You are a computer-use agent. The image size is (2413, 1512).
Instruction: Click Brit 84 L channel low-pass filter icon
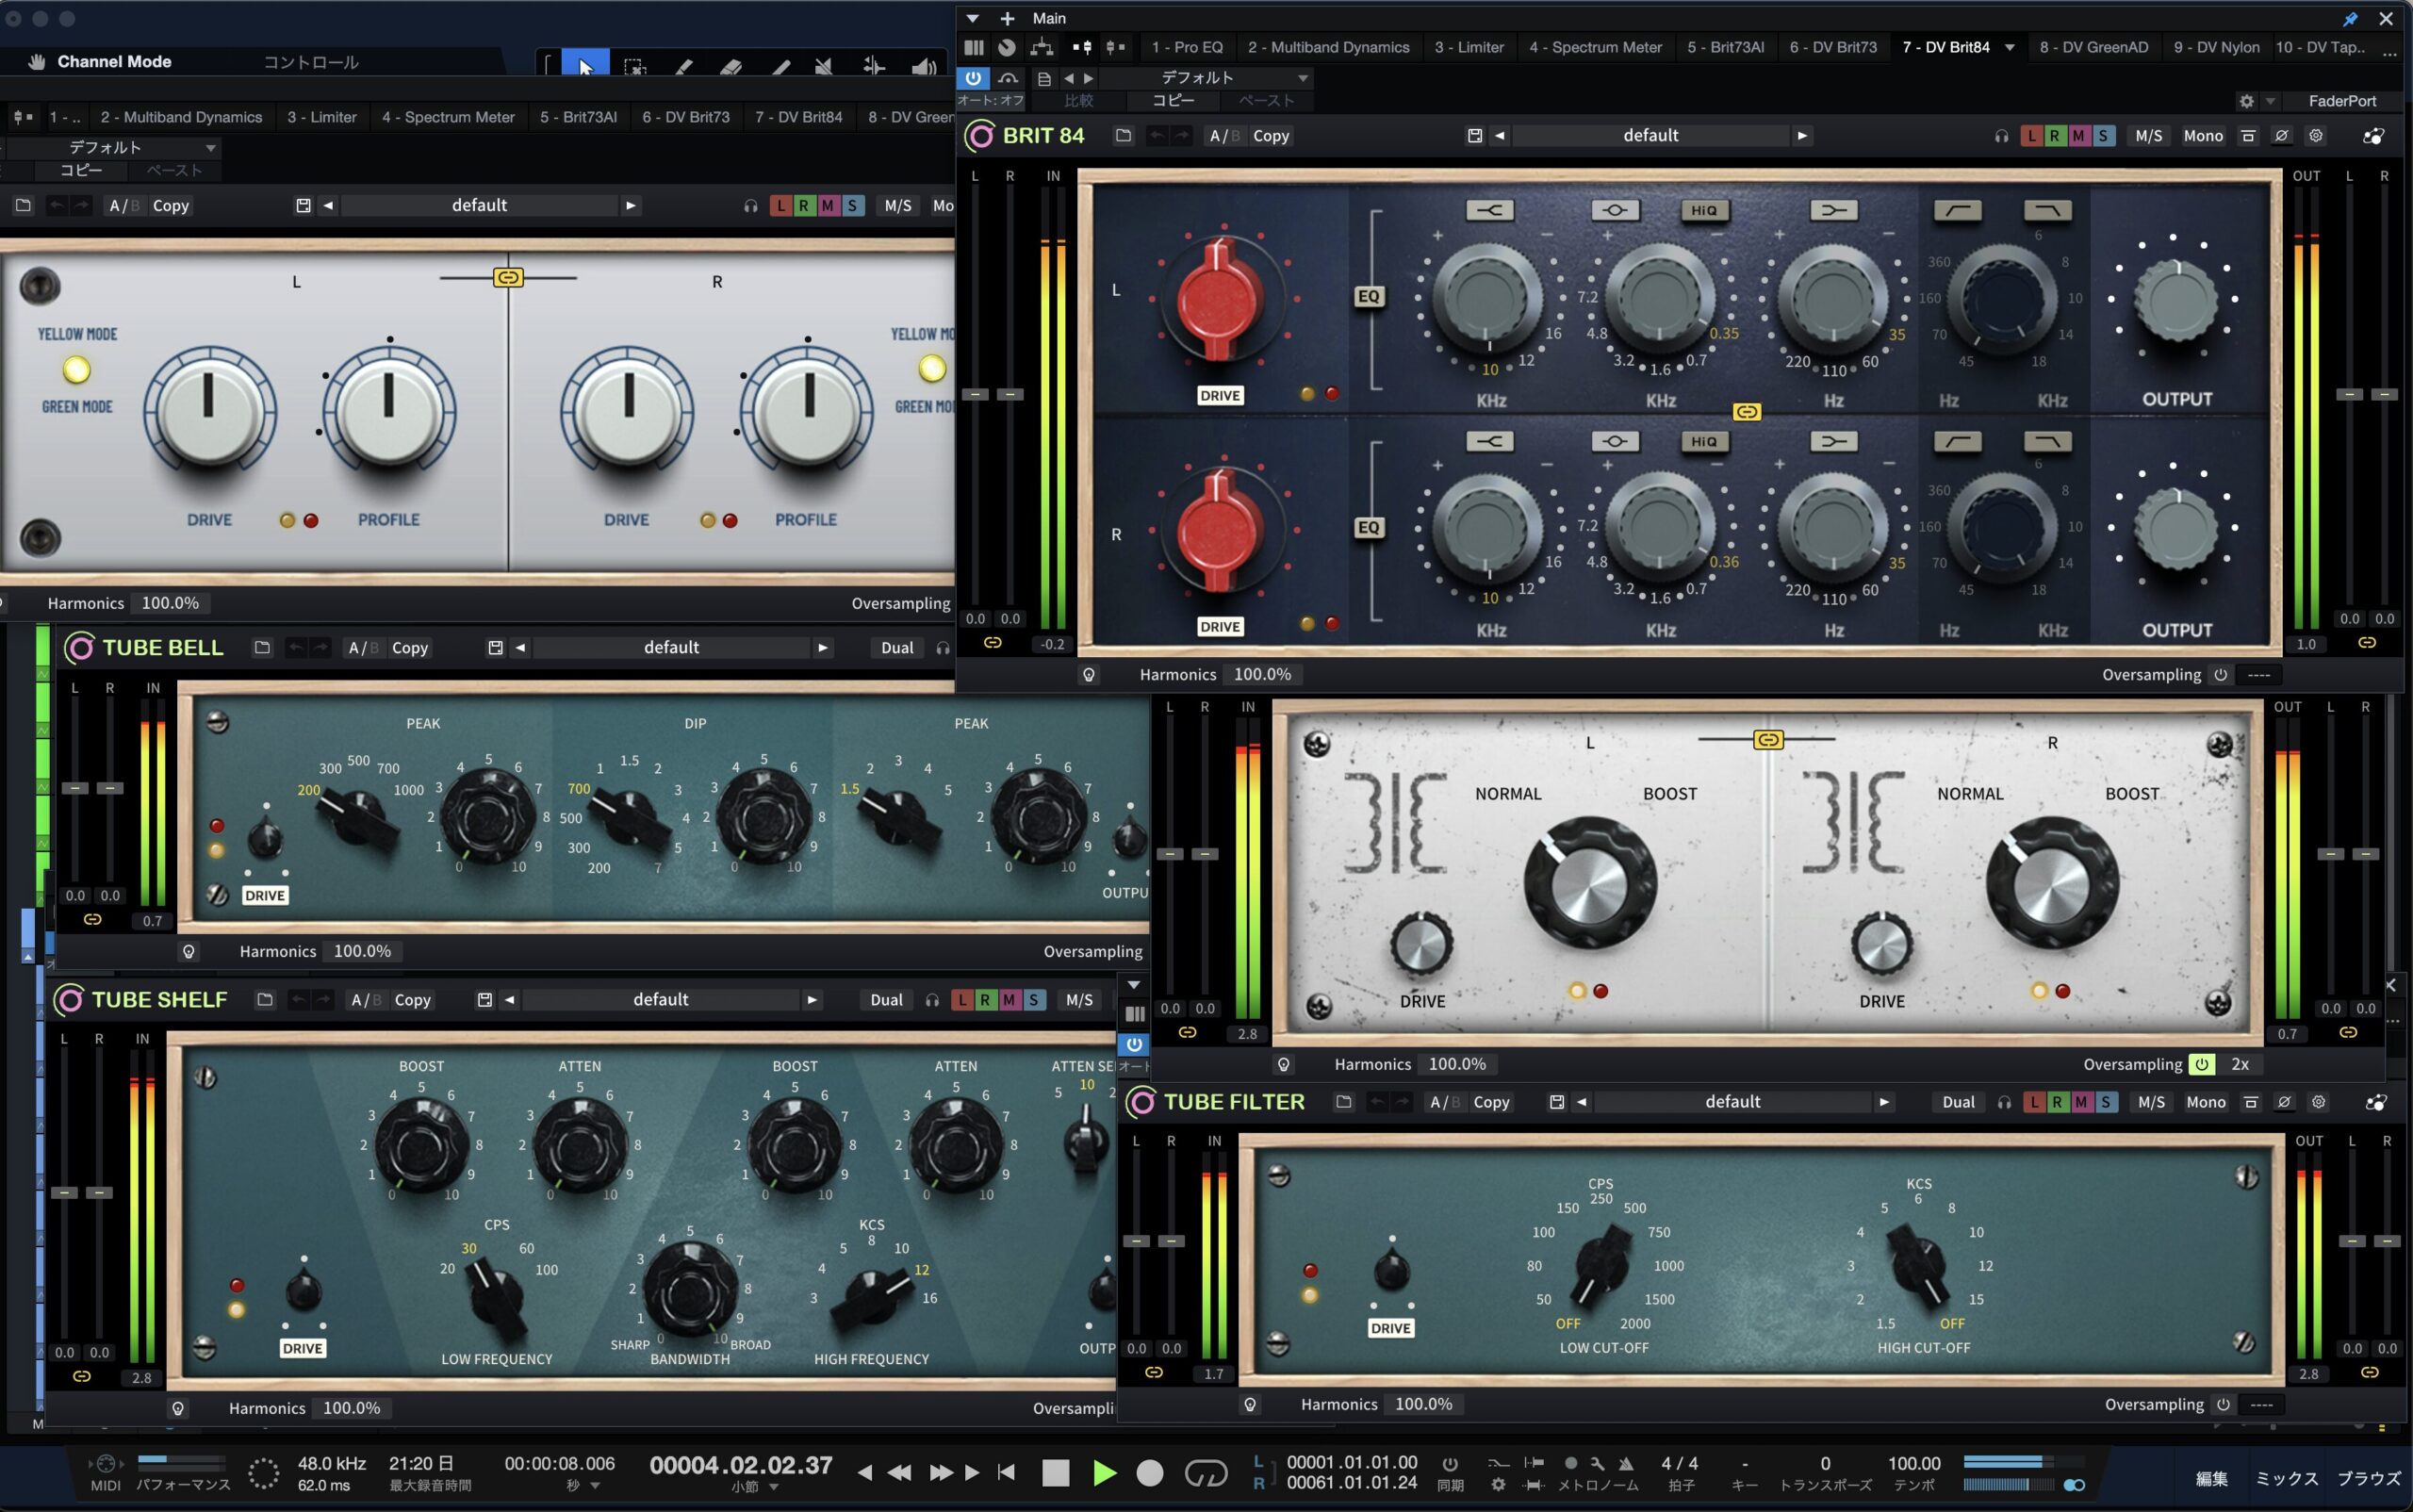pyautogui.click(x=2047, y=210)
